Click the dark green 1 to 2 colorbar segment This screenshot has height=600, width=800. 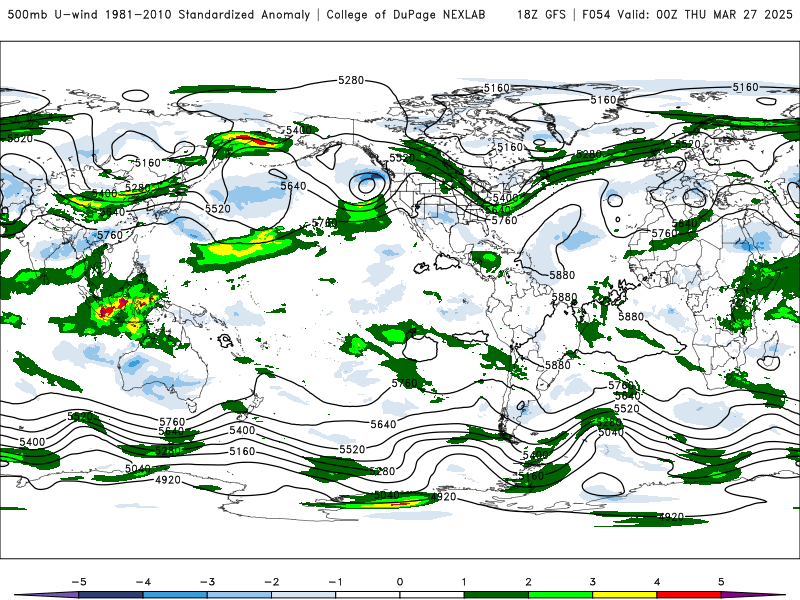point(496,595)
